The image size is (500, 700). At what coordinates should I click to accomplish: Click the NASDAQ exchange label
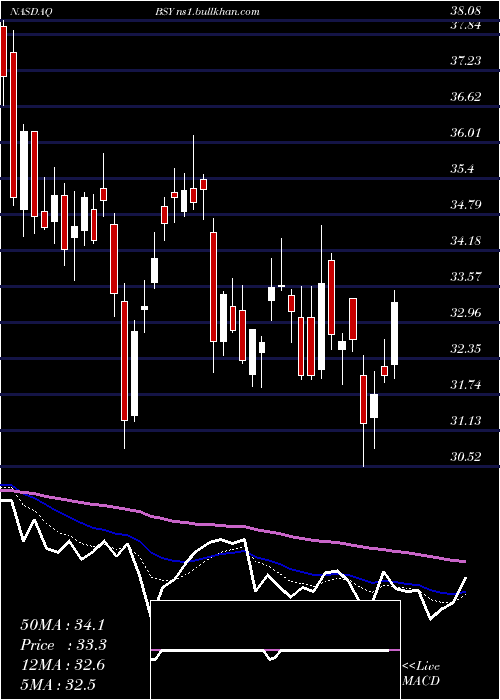click(x=29, y=11)
